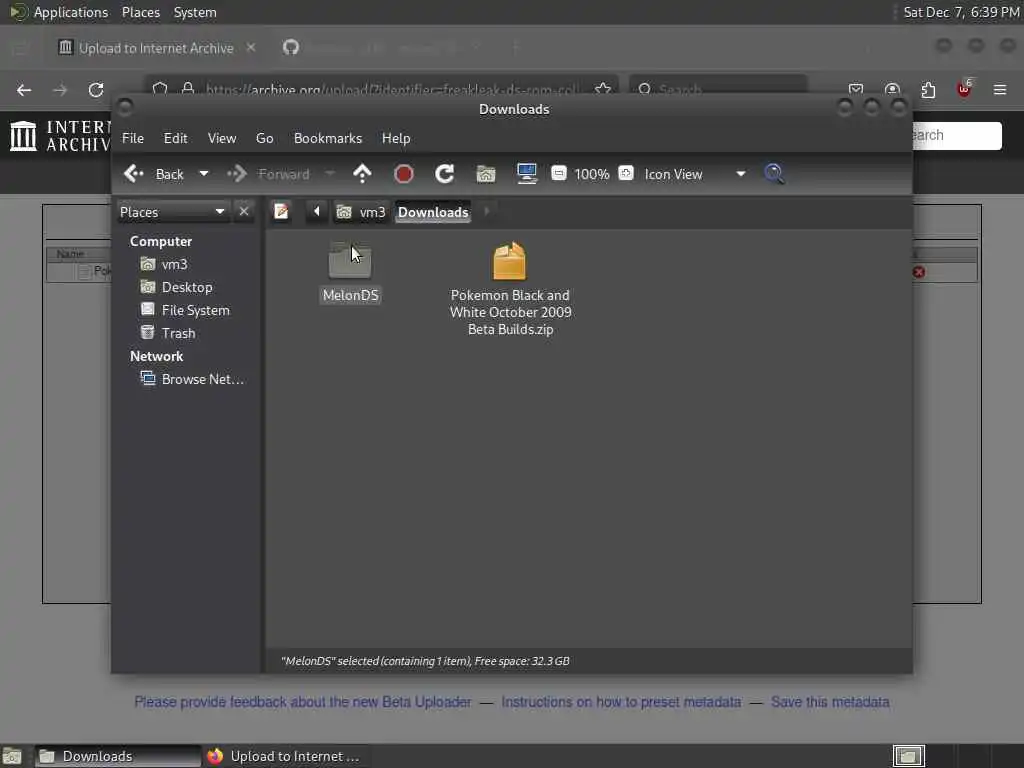1024x768 pixels.
Task: Open the View menu
Action: tap(221, 138)
